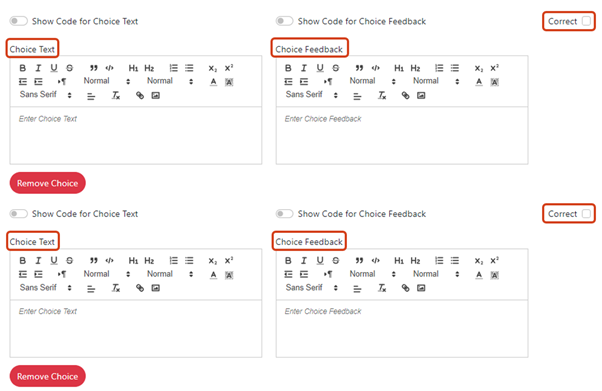602x391 pixels.
Task: Pick background color in the top Choice Feedback editor
Action: click(495, 82)
